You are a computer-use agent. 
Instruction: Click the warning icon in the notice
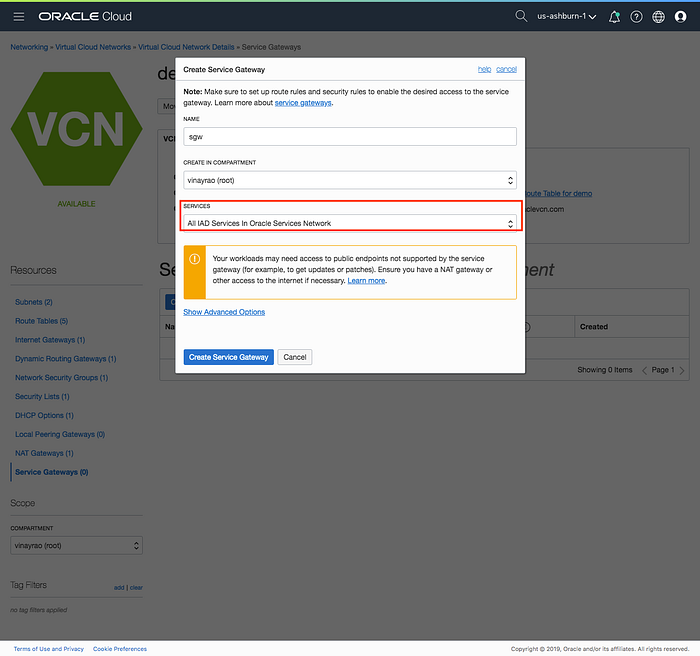[195, 259]
